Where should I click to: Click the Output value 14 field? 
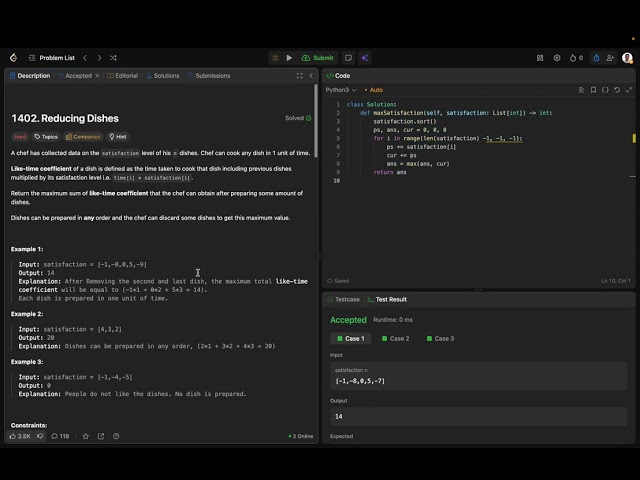click(478, 416)
